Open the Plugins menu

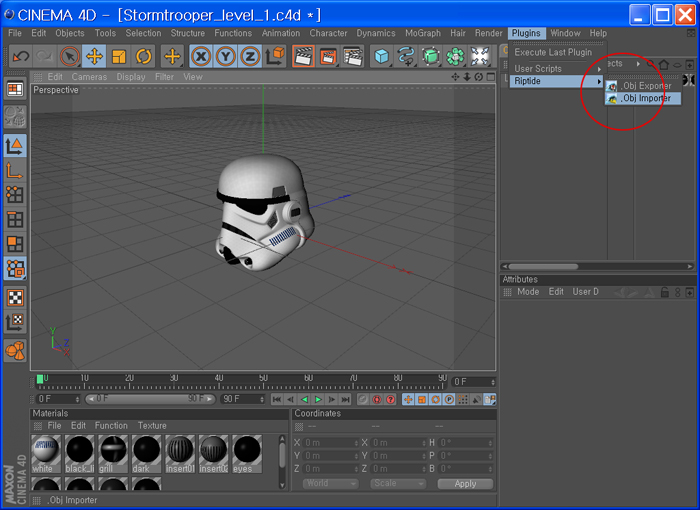(526, 33)
